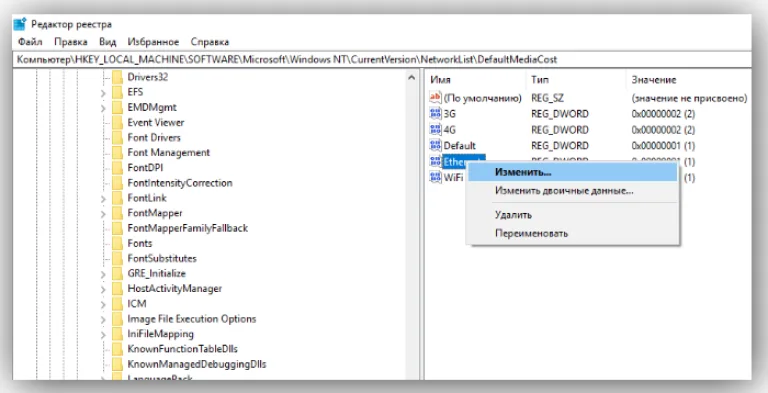Open the Файл menu
This screenshot has width=768, height=393.
coord(30,42)
